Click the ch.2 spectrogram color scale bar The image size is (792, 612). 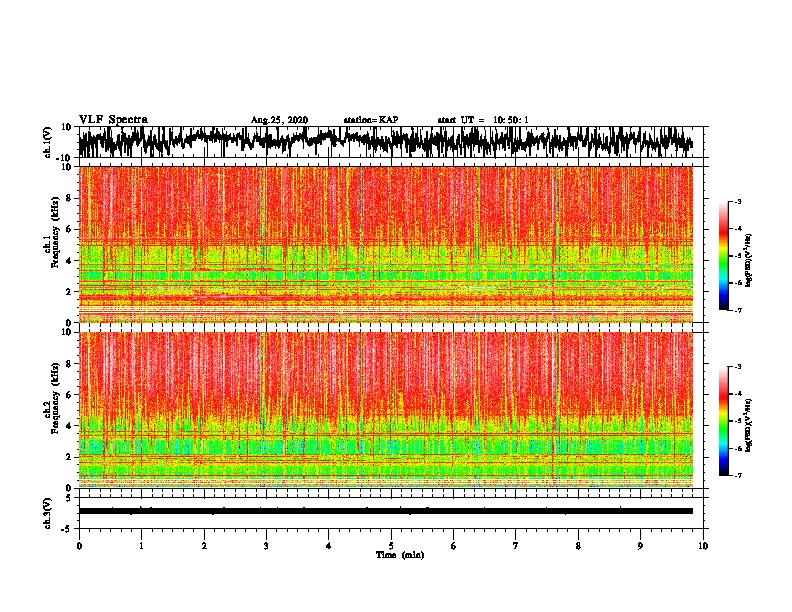tap(723, 421)
